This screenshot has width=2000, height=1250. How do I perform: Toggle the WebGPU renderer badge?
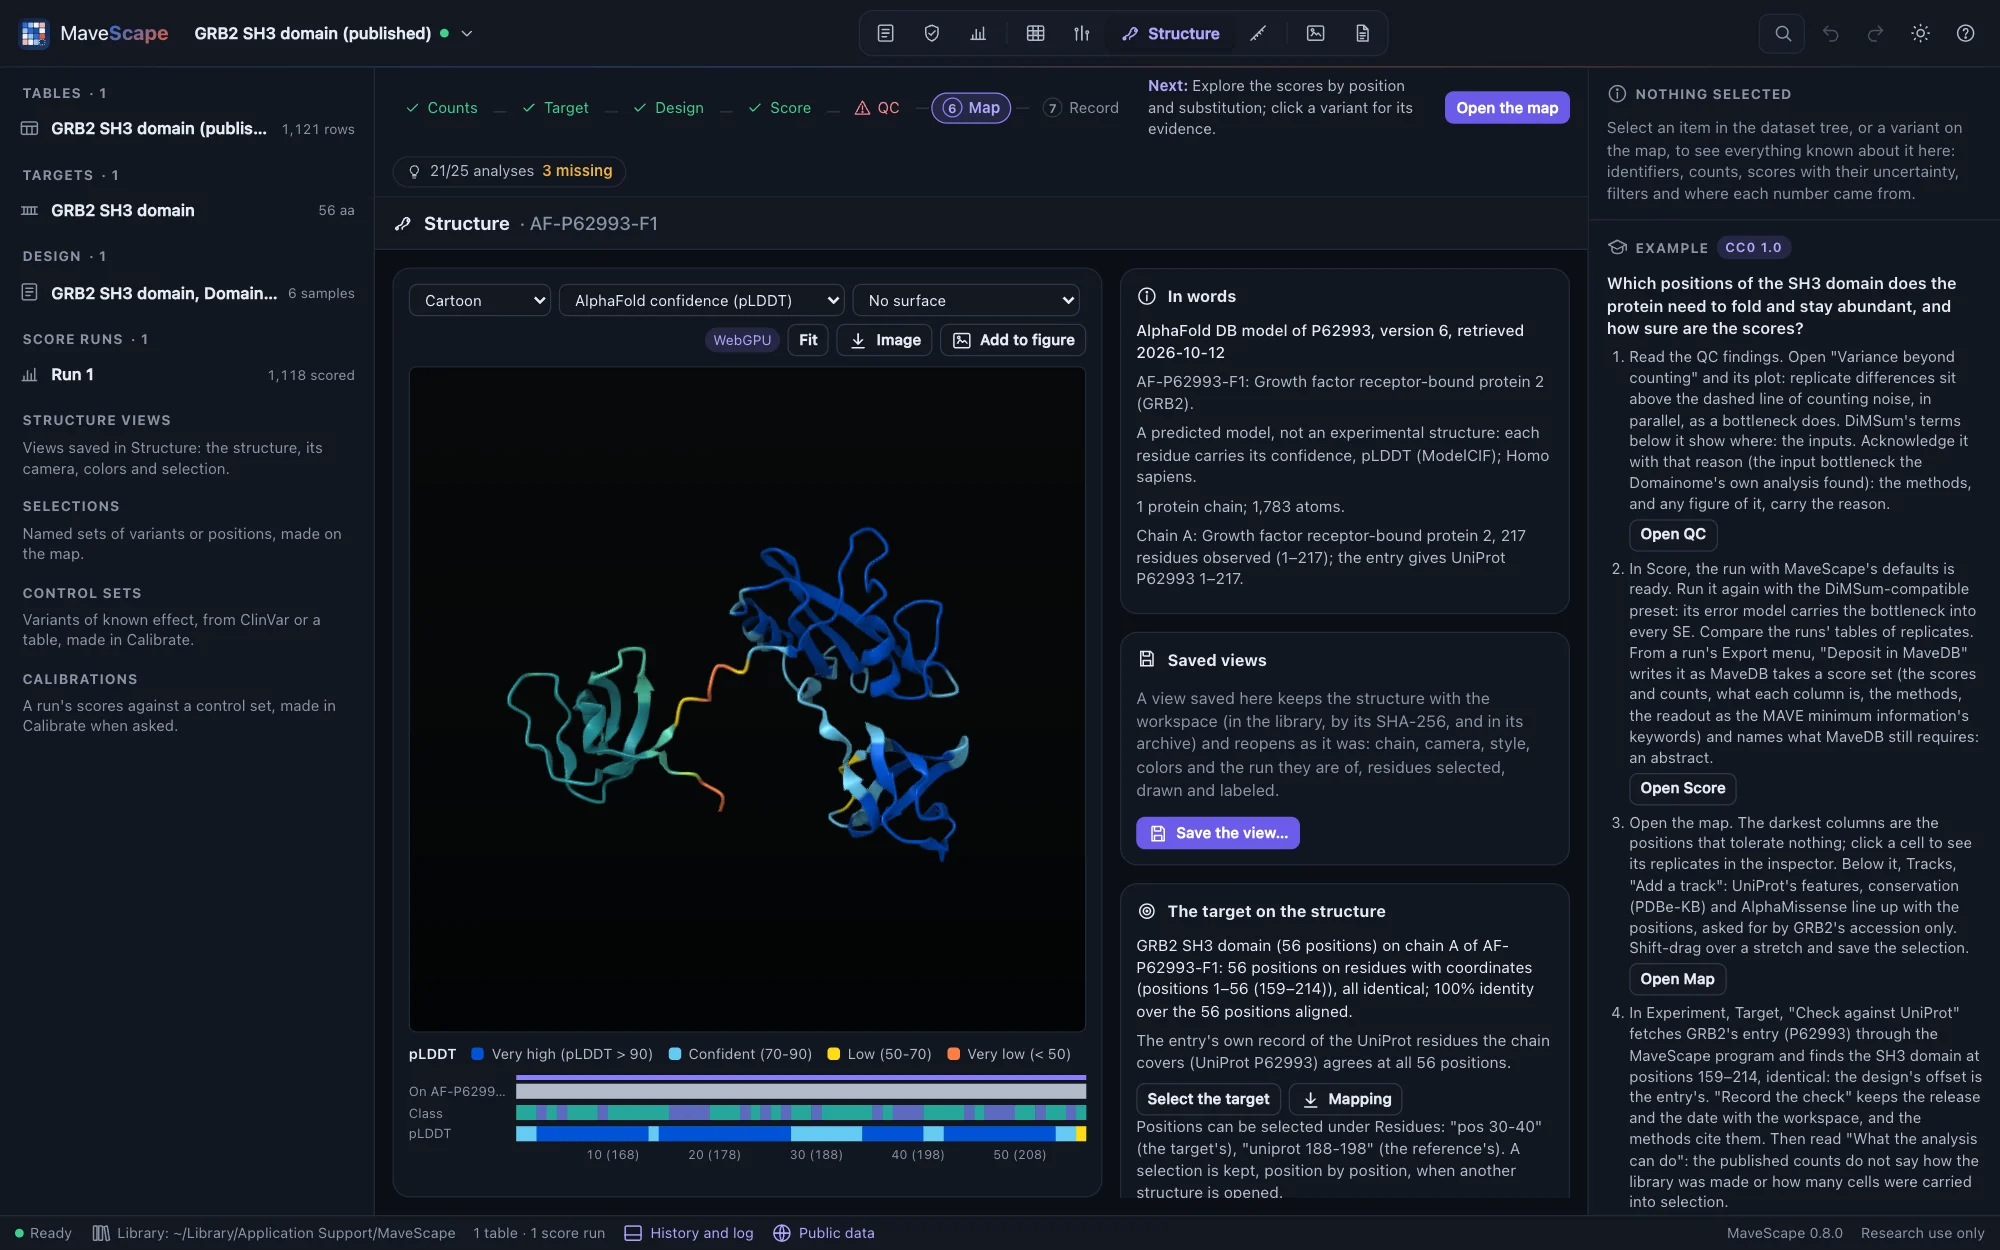pos(742,340)
